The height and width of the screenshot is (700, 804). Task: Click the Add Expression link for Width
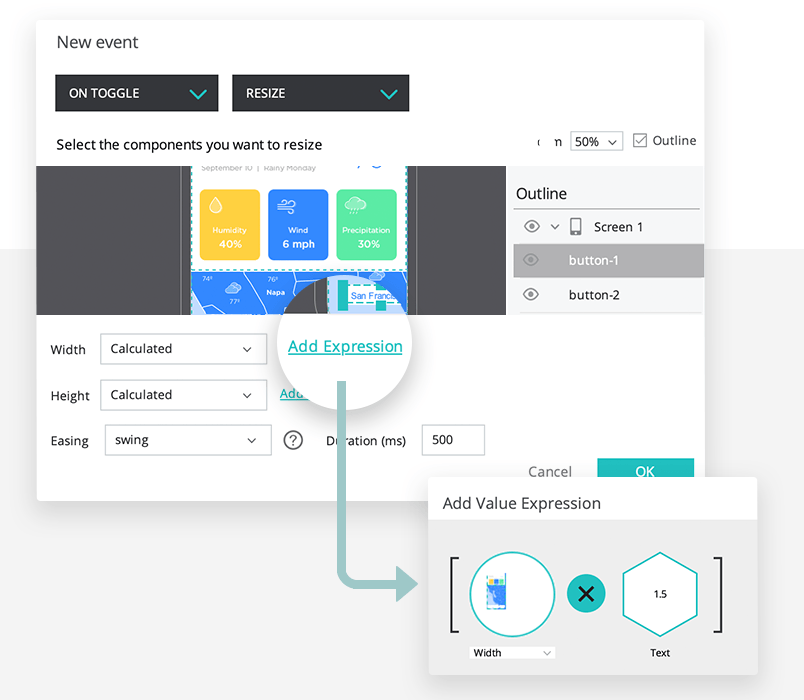(x=345, y=347)
